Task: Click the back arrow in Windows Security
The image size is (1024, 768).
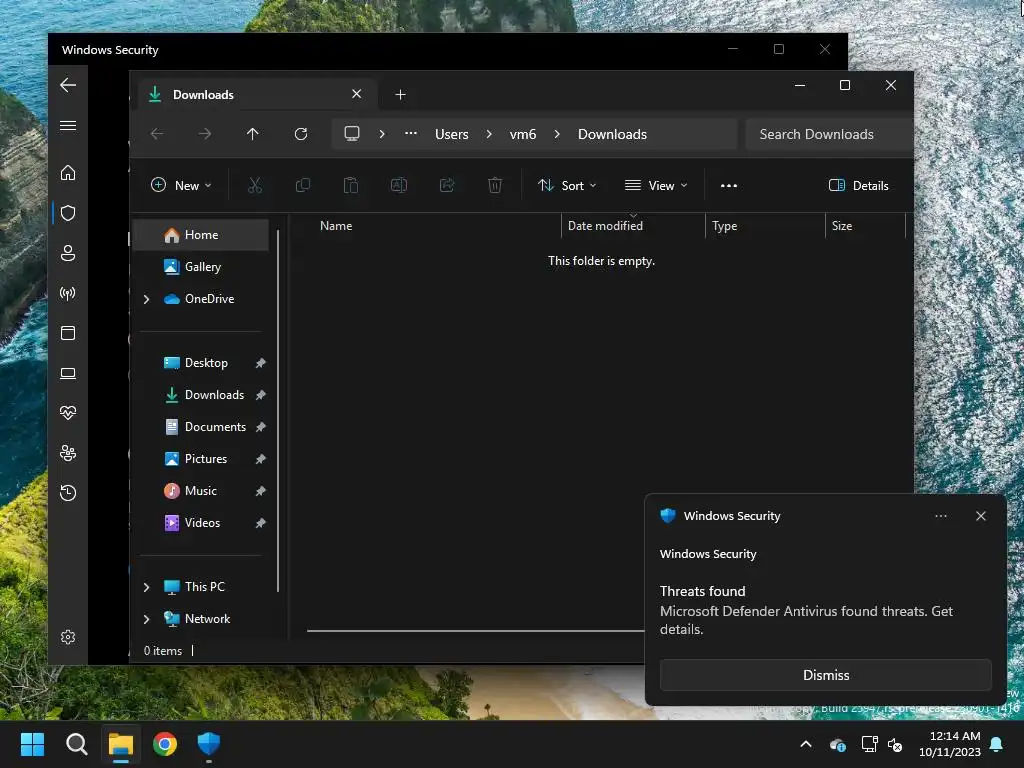Action: coord(68,85)
